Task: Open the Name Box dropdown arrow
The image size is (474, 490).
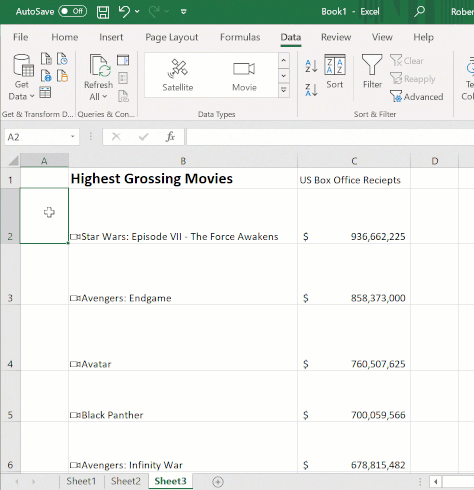Action: 72,137
